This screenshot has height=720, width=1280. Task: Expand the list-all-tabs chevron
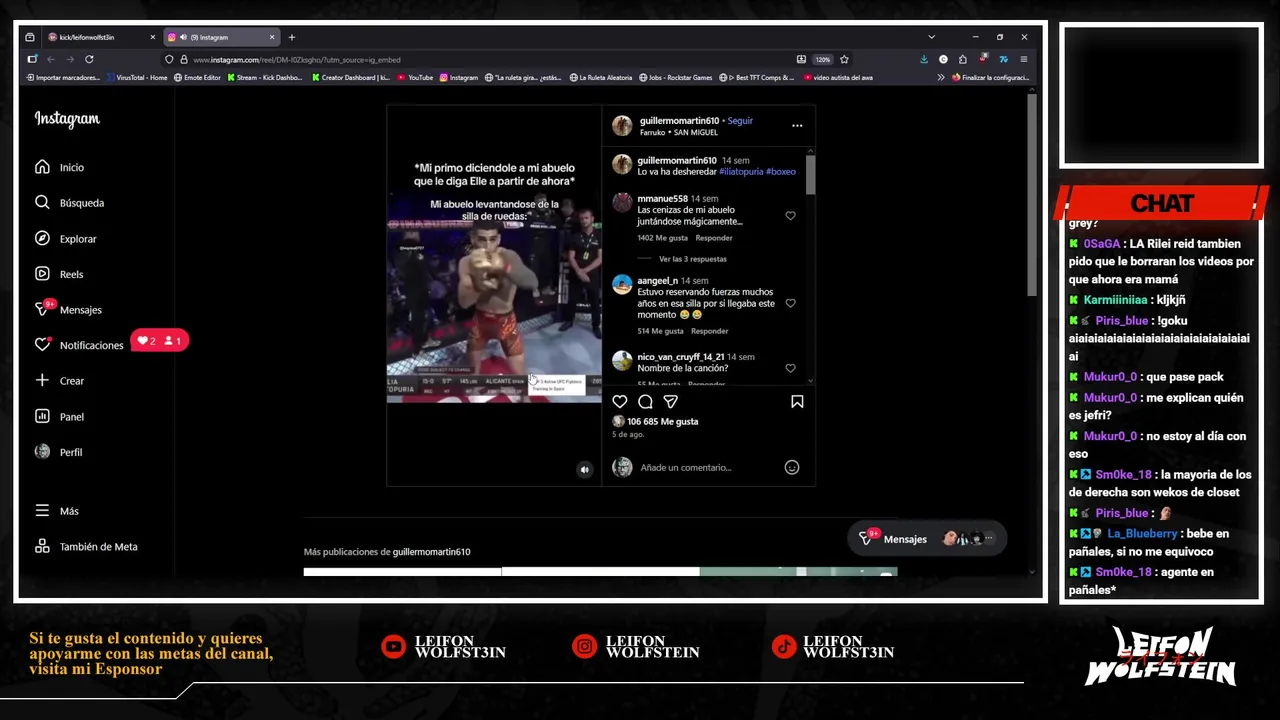[x=931, y=37]
